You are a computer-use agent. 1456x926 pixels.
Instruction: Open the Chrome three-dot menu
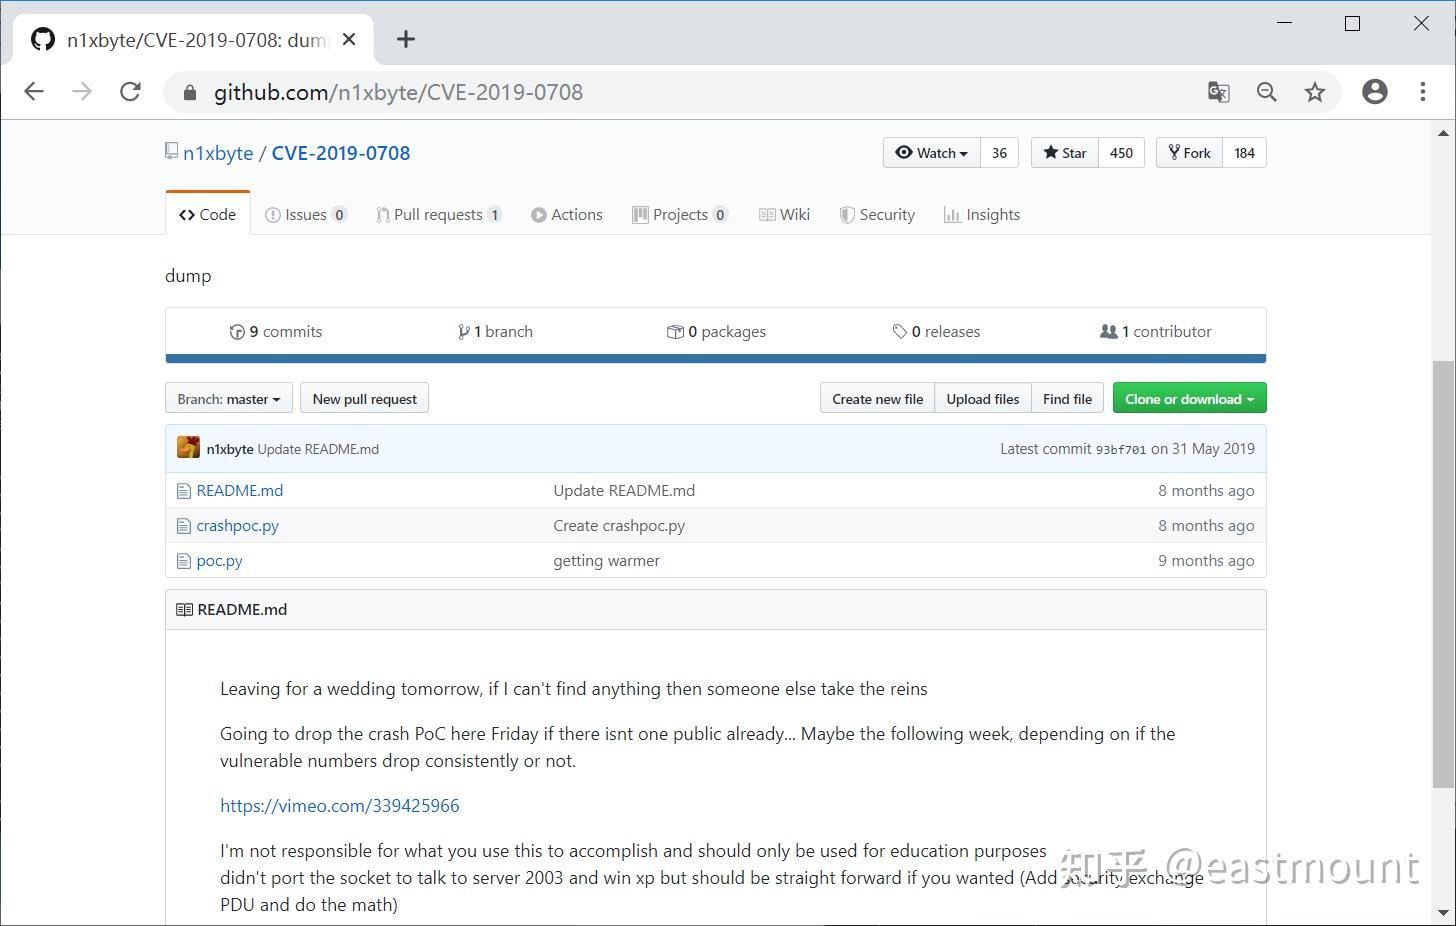tap(1423, 92)
